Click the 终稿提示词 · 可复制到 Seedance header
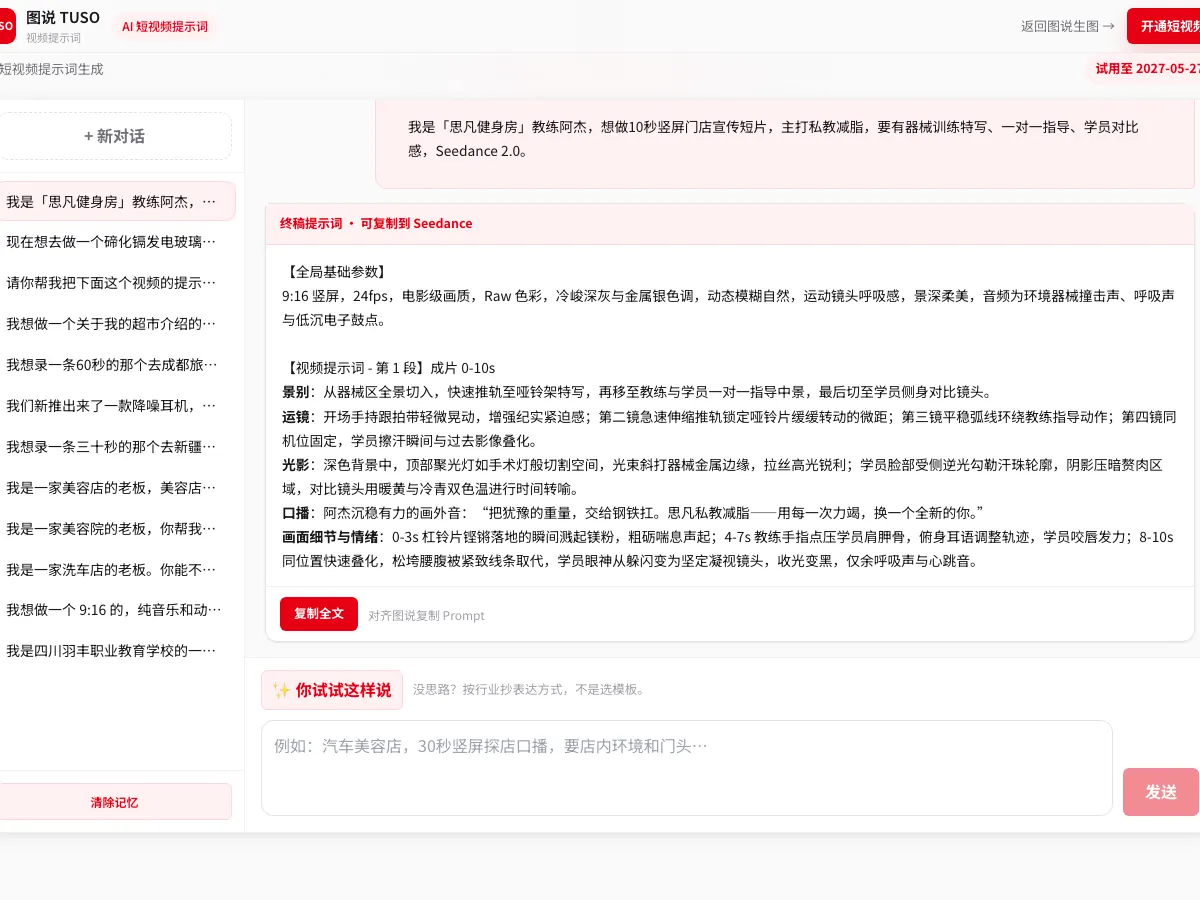The image size is (1200, 900). coord(376,223)
